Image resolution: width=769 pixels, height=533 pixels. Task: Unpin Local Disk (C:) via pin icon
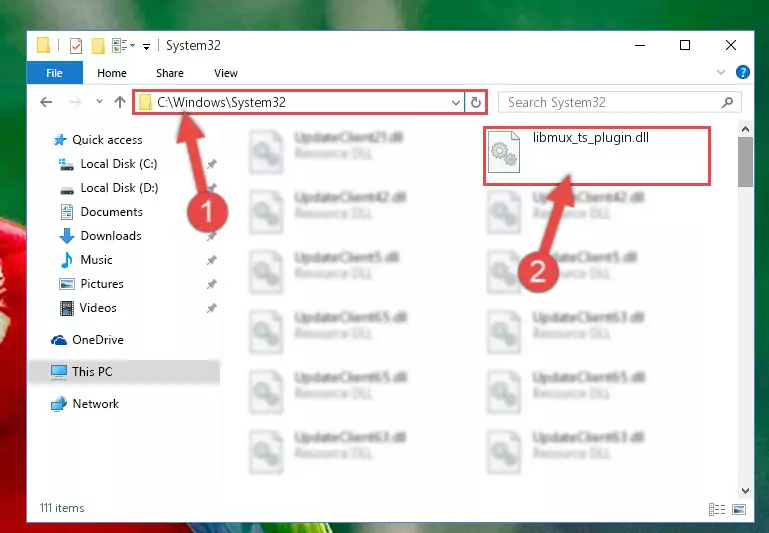(x=211, y=164)
